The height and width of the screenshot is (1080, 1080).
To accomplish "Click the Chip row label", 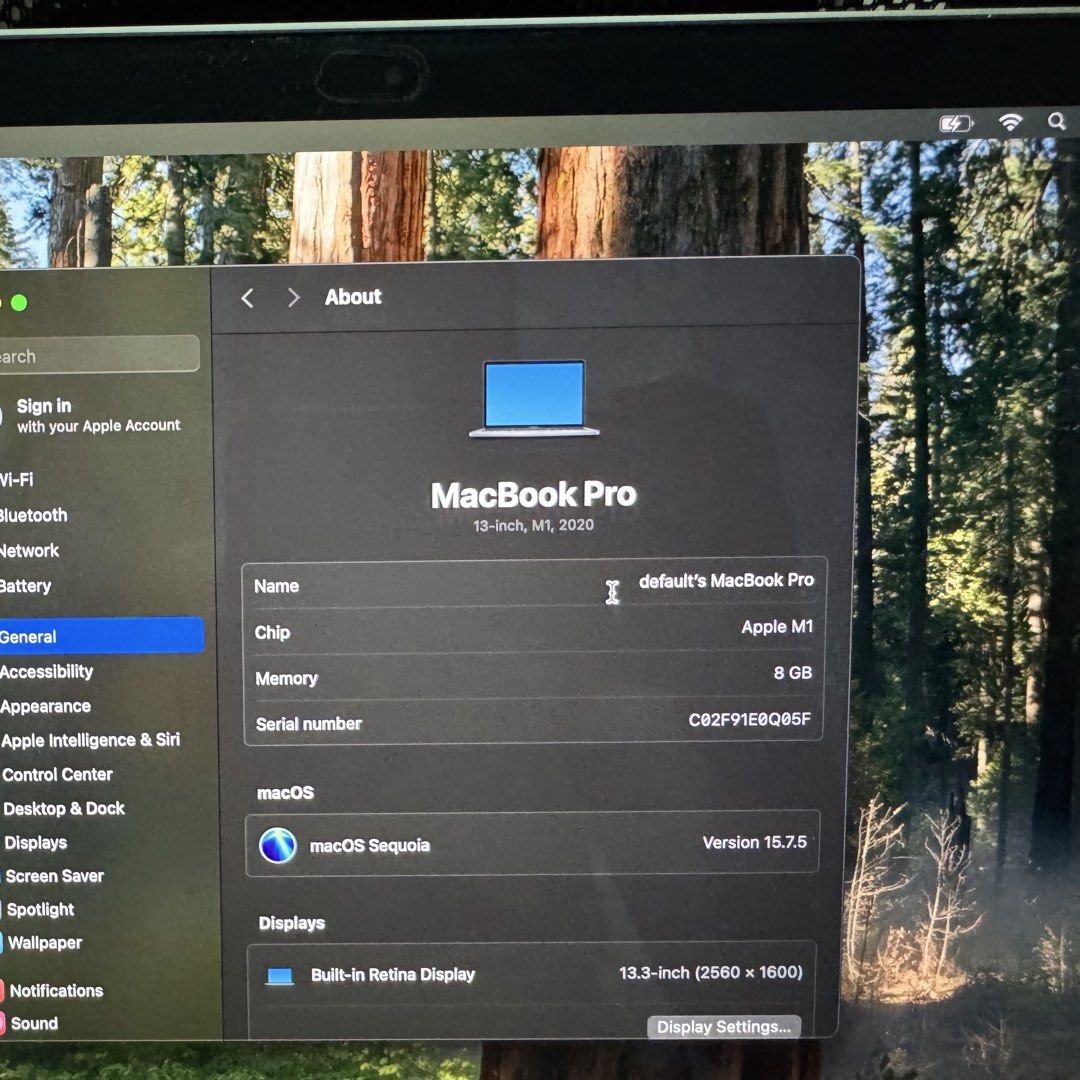I will (x=272, y=632).
